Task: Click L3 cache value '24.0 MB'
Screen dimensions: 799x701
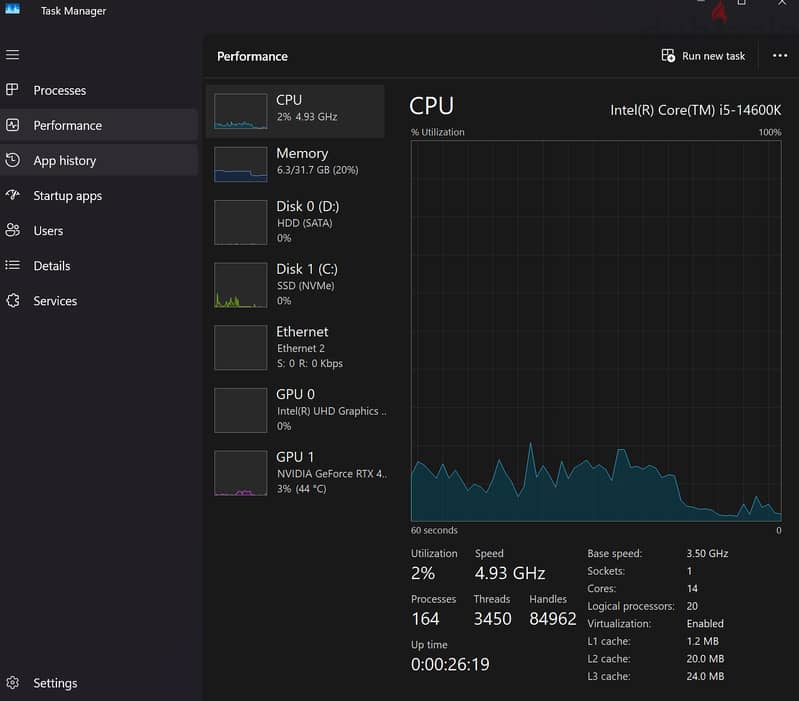Action: click(x=705, y=676)
